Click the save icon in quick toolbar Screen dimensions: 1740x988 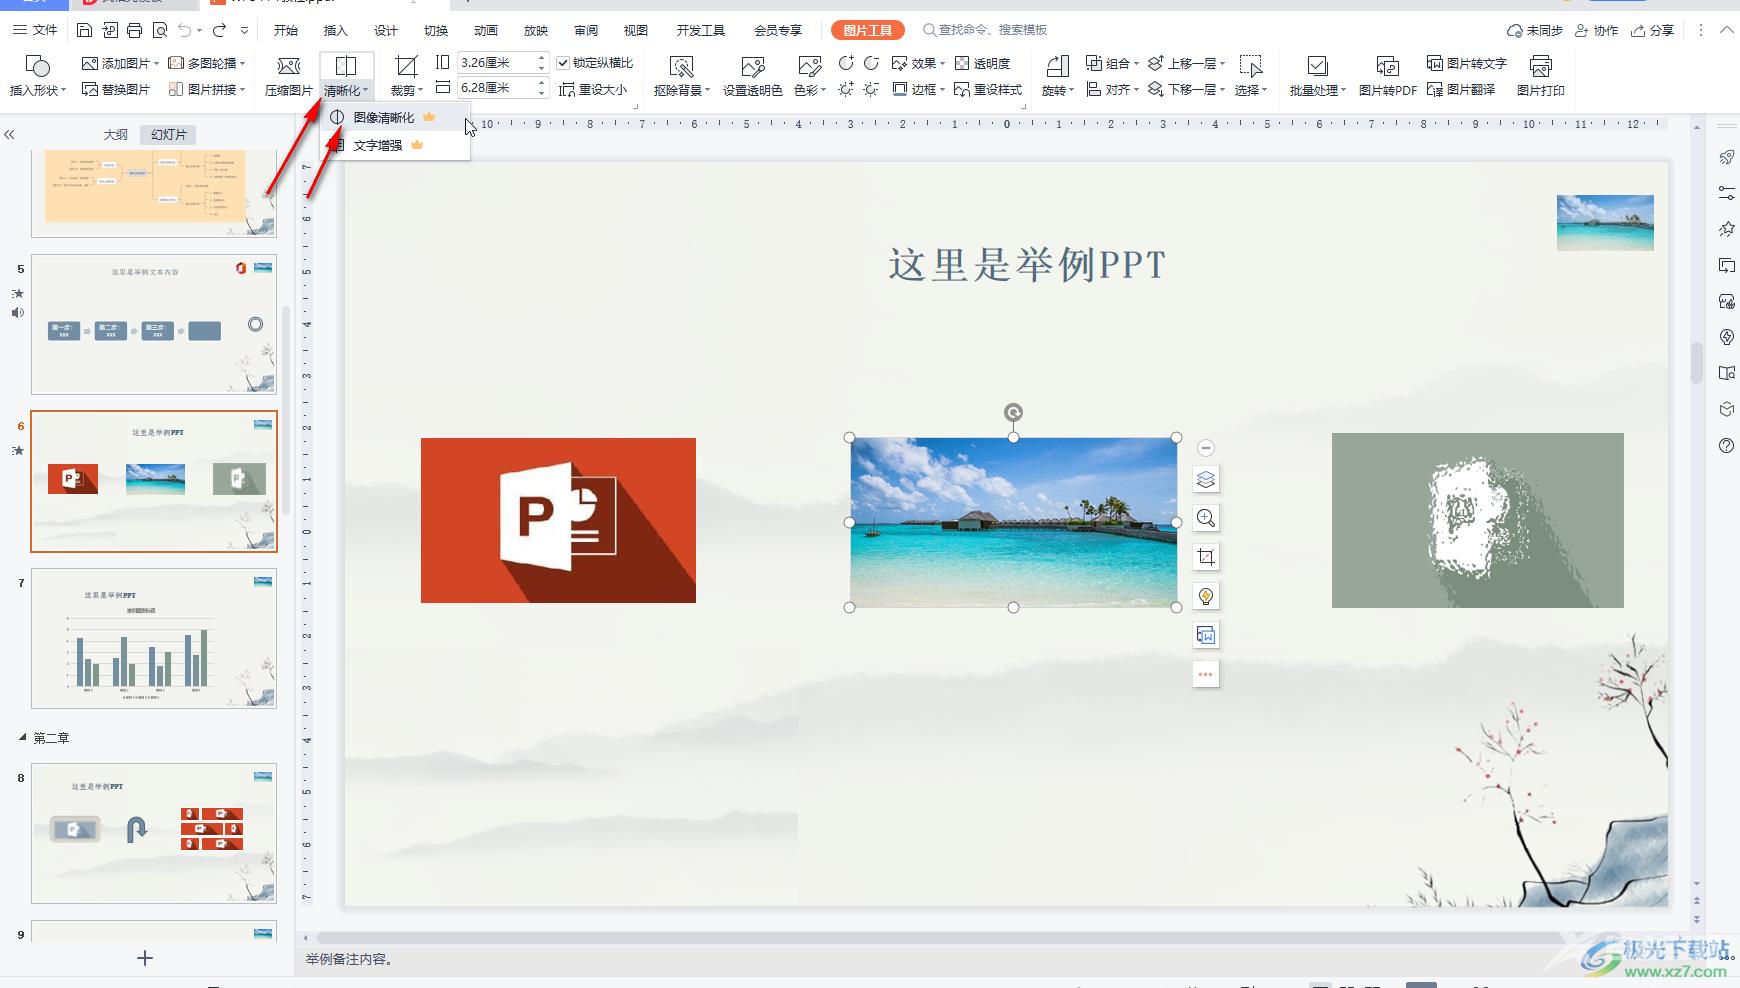(x=85, y=30)
